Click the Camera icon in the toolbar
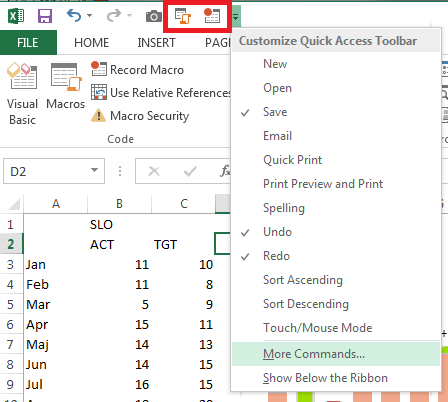 pos(154,16)
